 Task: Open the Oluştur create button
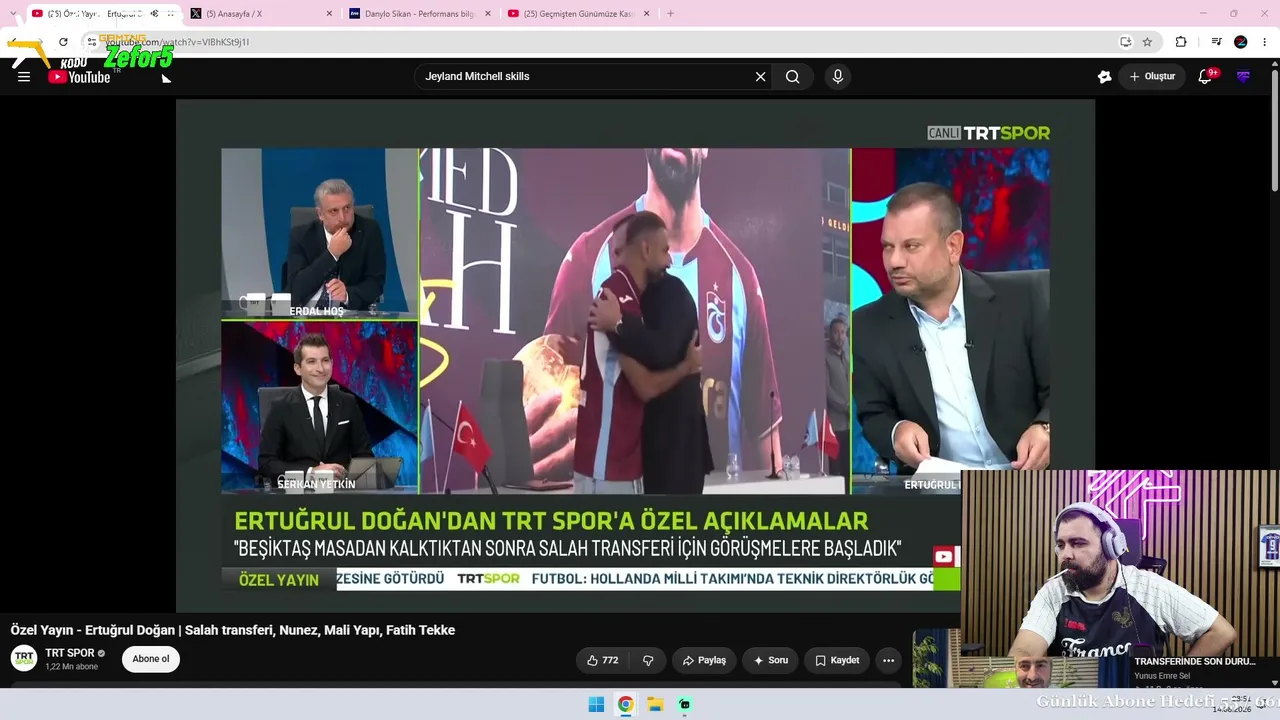pos(1152,77)
